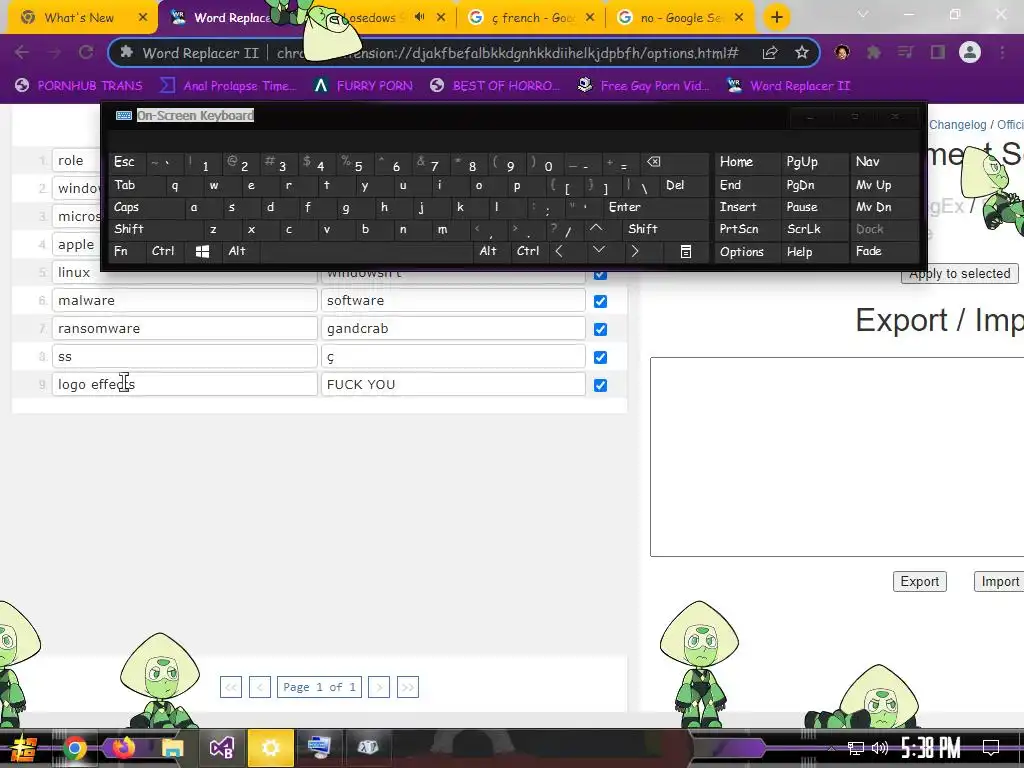This screenshot has height=768, width=1024.
Task: Open volume control in system tray
Action: click(880, 748)
